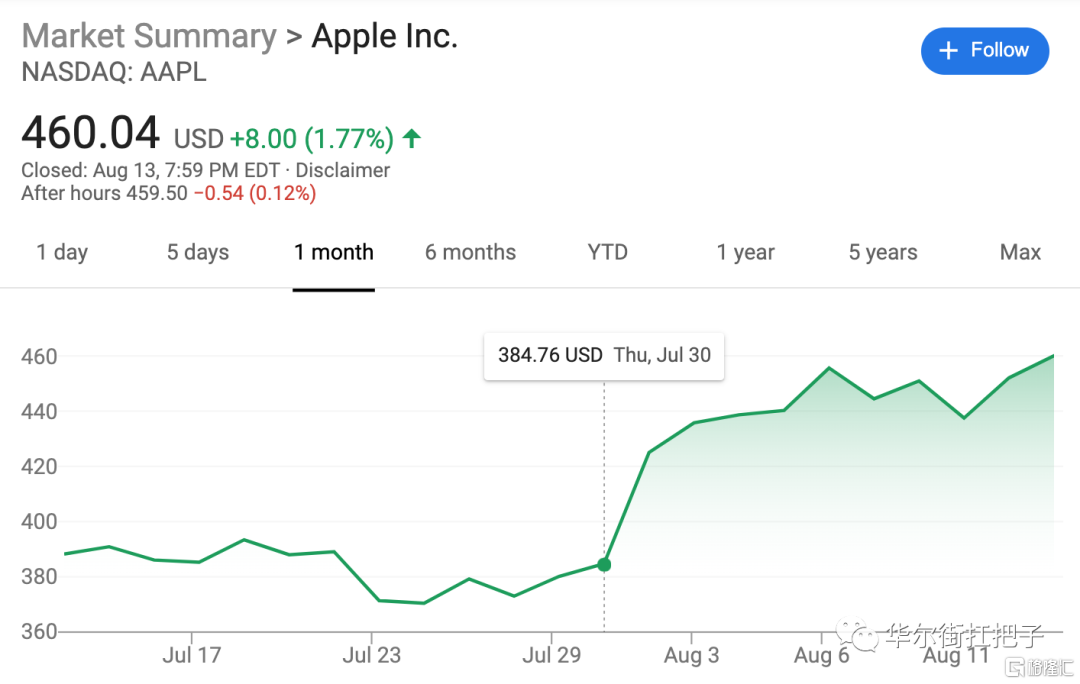Viewport: 1080px width, 684px height.
Task: Select the 5 years range
Action: point(883,253)
